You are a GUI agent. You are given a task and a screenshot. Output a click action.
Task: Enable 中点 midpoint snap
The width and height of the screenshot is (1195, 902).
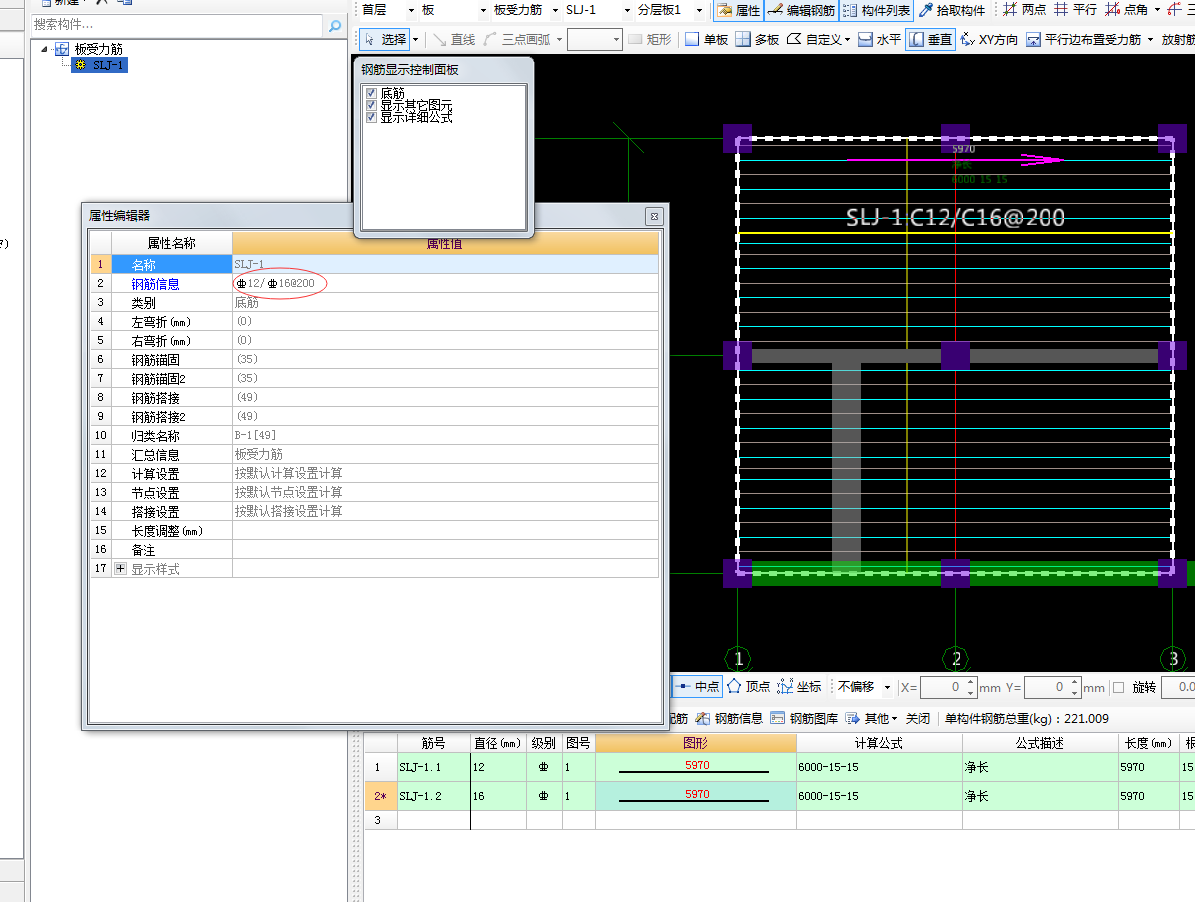(x=697, y=686)
